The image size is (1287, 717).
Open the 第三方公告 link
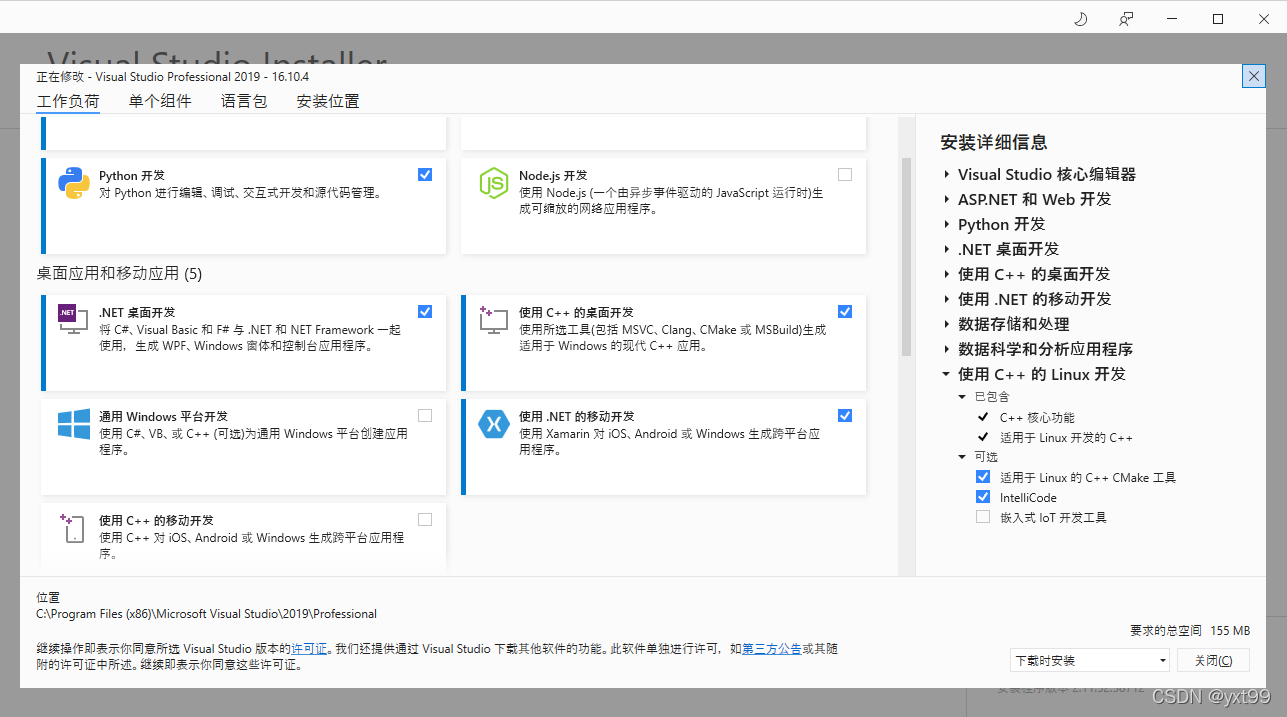pyautogui.click(x=771, y=649)
